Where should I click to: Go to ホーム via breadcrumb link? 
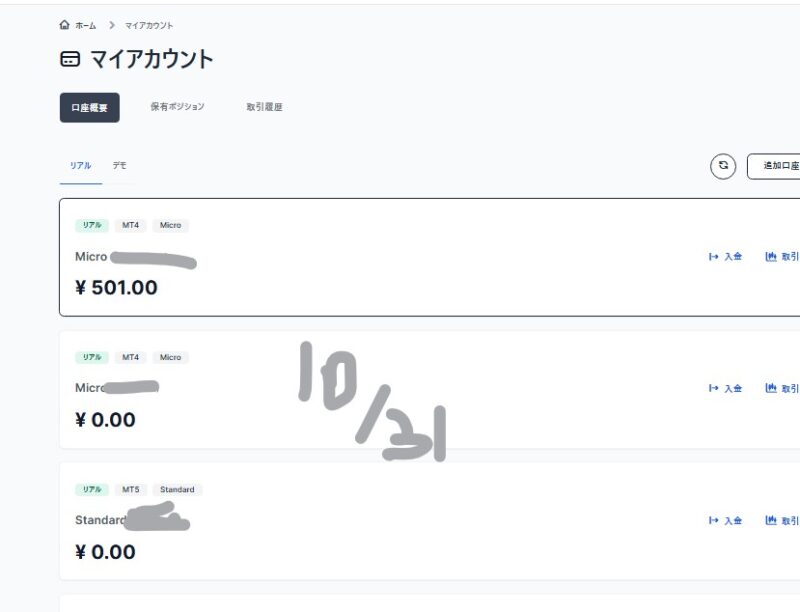[86, 26]
